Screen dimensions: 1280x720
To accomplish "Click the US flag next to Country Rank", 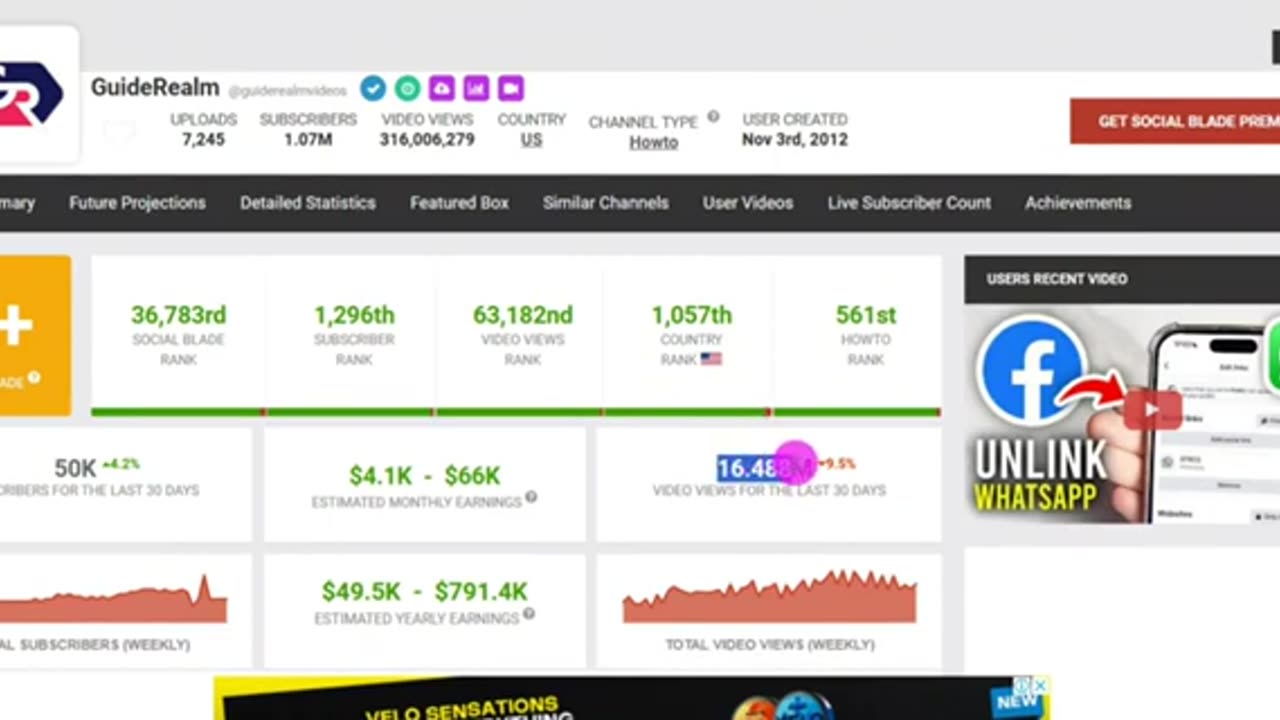I will click(x=711, y=359).
